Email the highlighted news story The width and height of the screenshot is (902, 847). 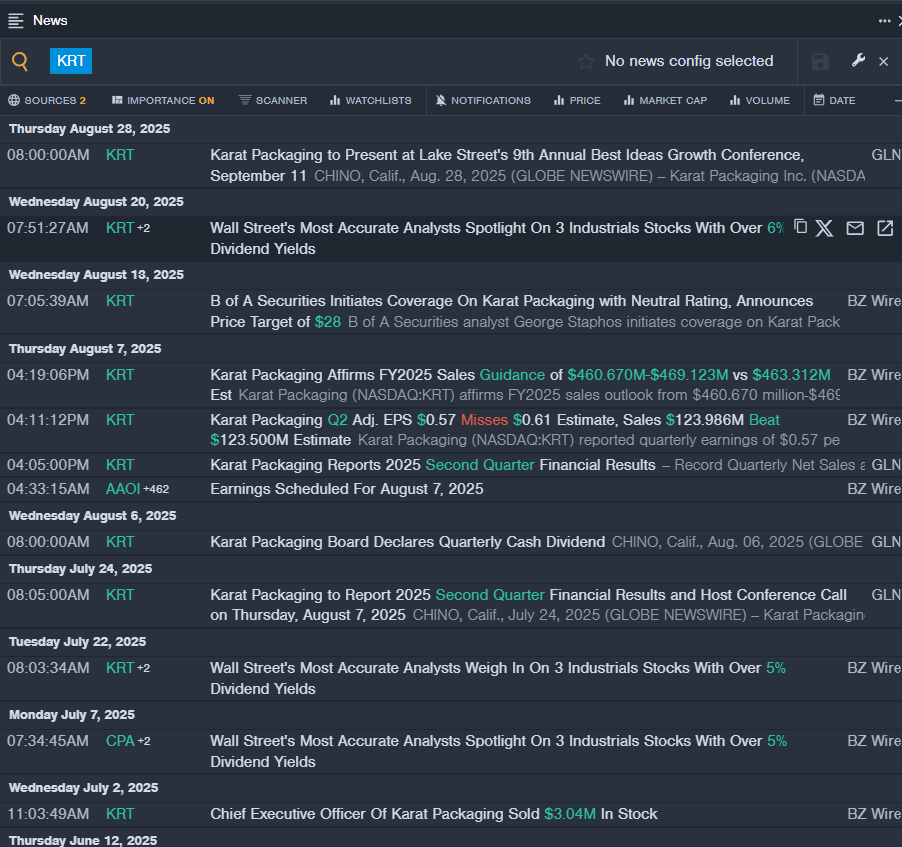click(855, 228)
